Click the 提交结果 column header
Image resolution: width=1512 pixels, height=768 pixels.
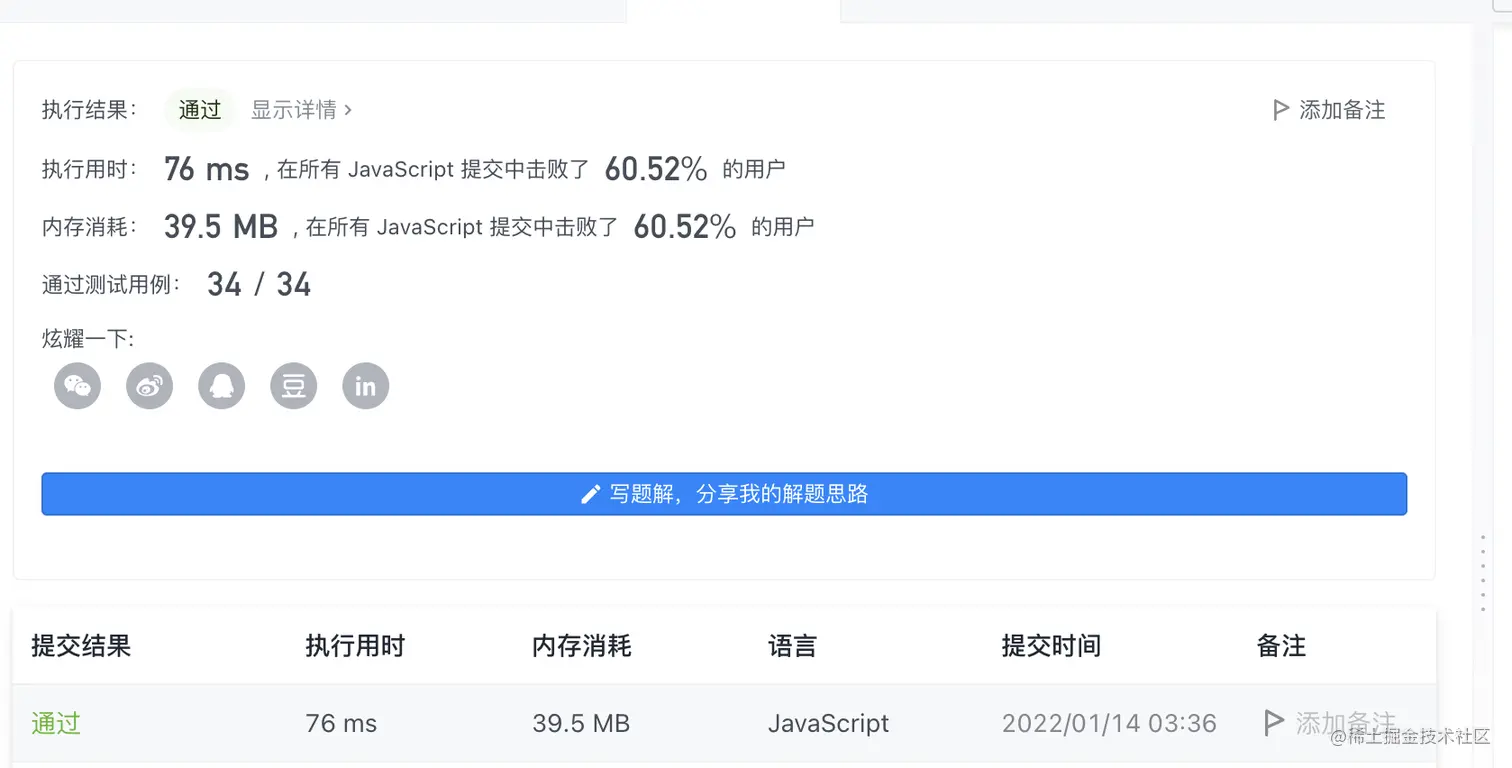coord(81,646)
